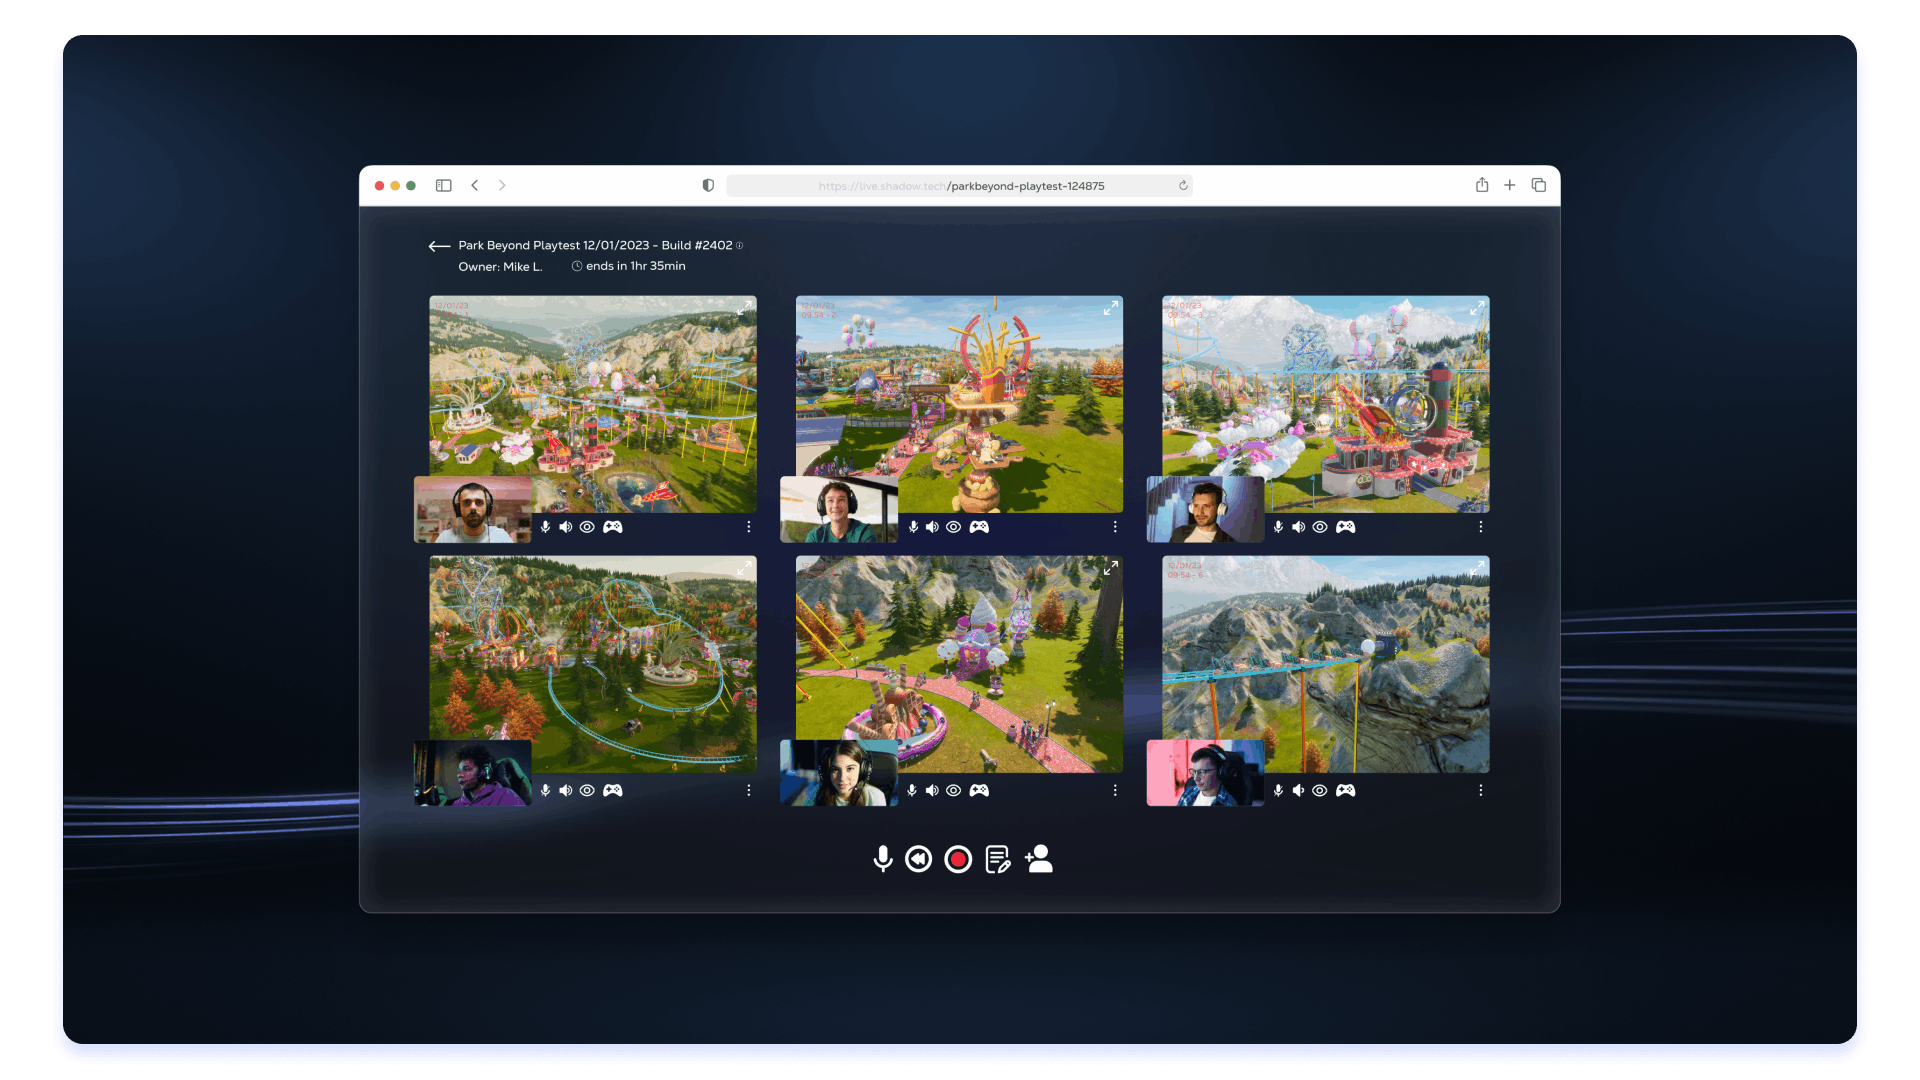The width and height of the screenshot is (1920, 1080).
Task: Invite a participant with the add-person icon
Action: [1039, 859]
